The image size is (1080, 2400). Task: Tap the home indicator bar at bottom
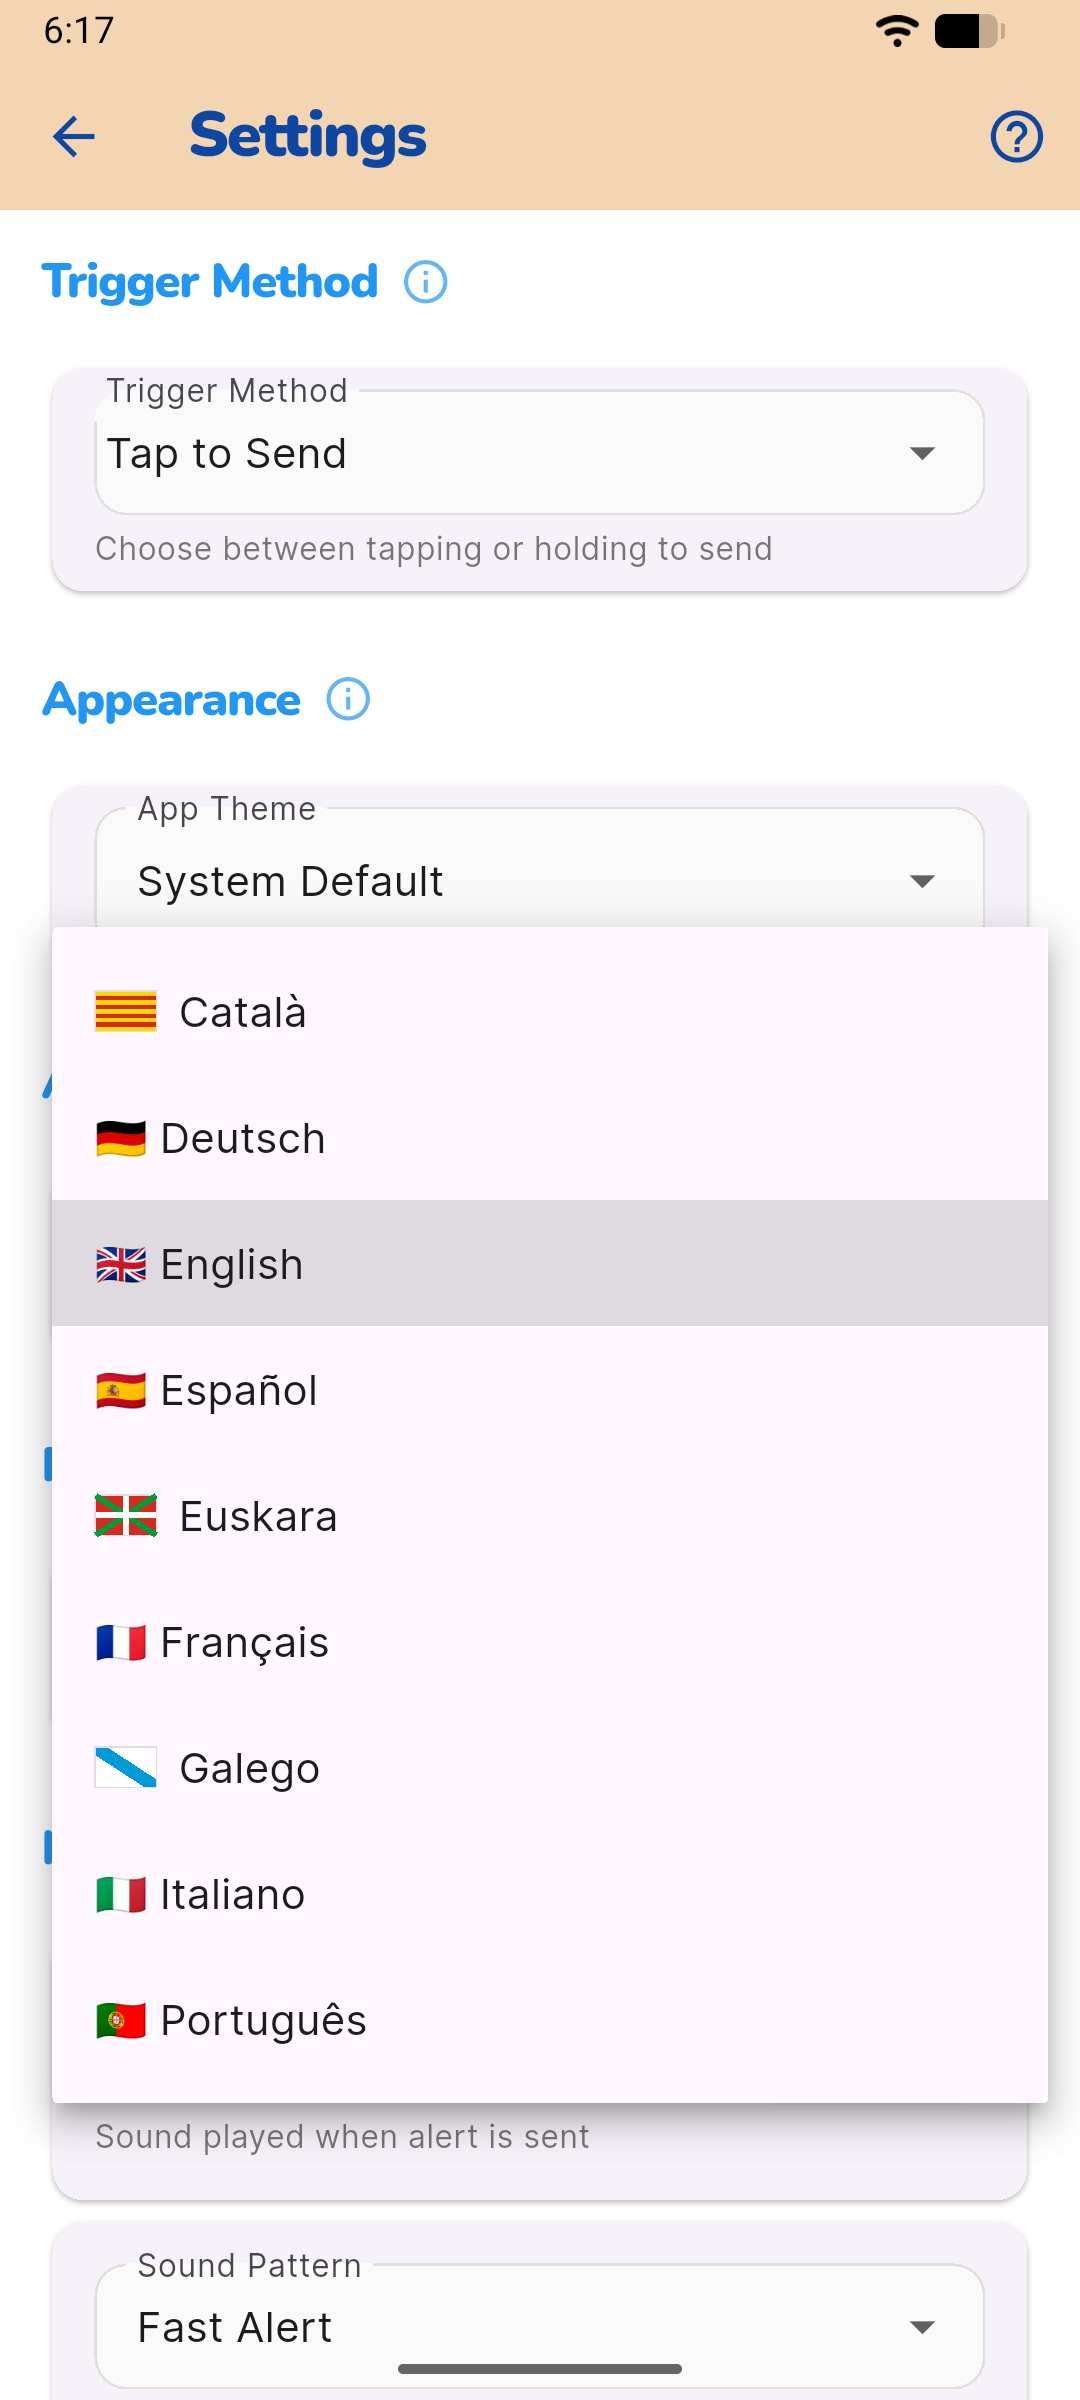coord(540,2368)
